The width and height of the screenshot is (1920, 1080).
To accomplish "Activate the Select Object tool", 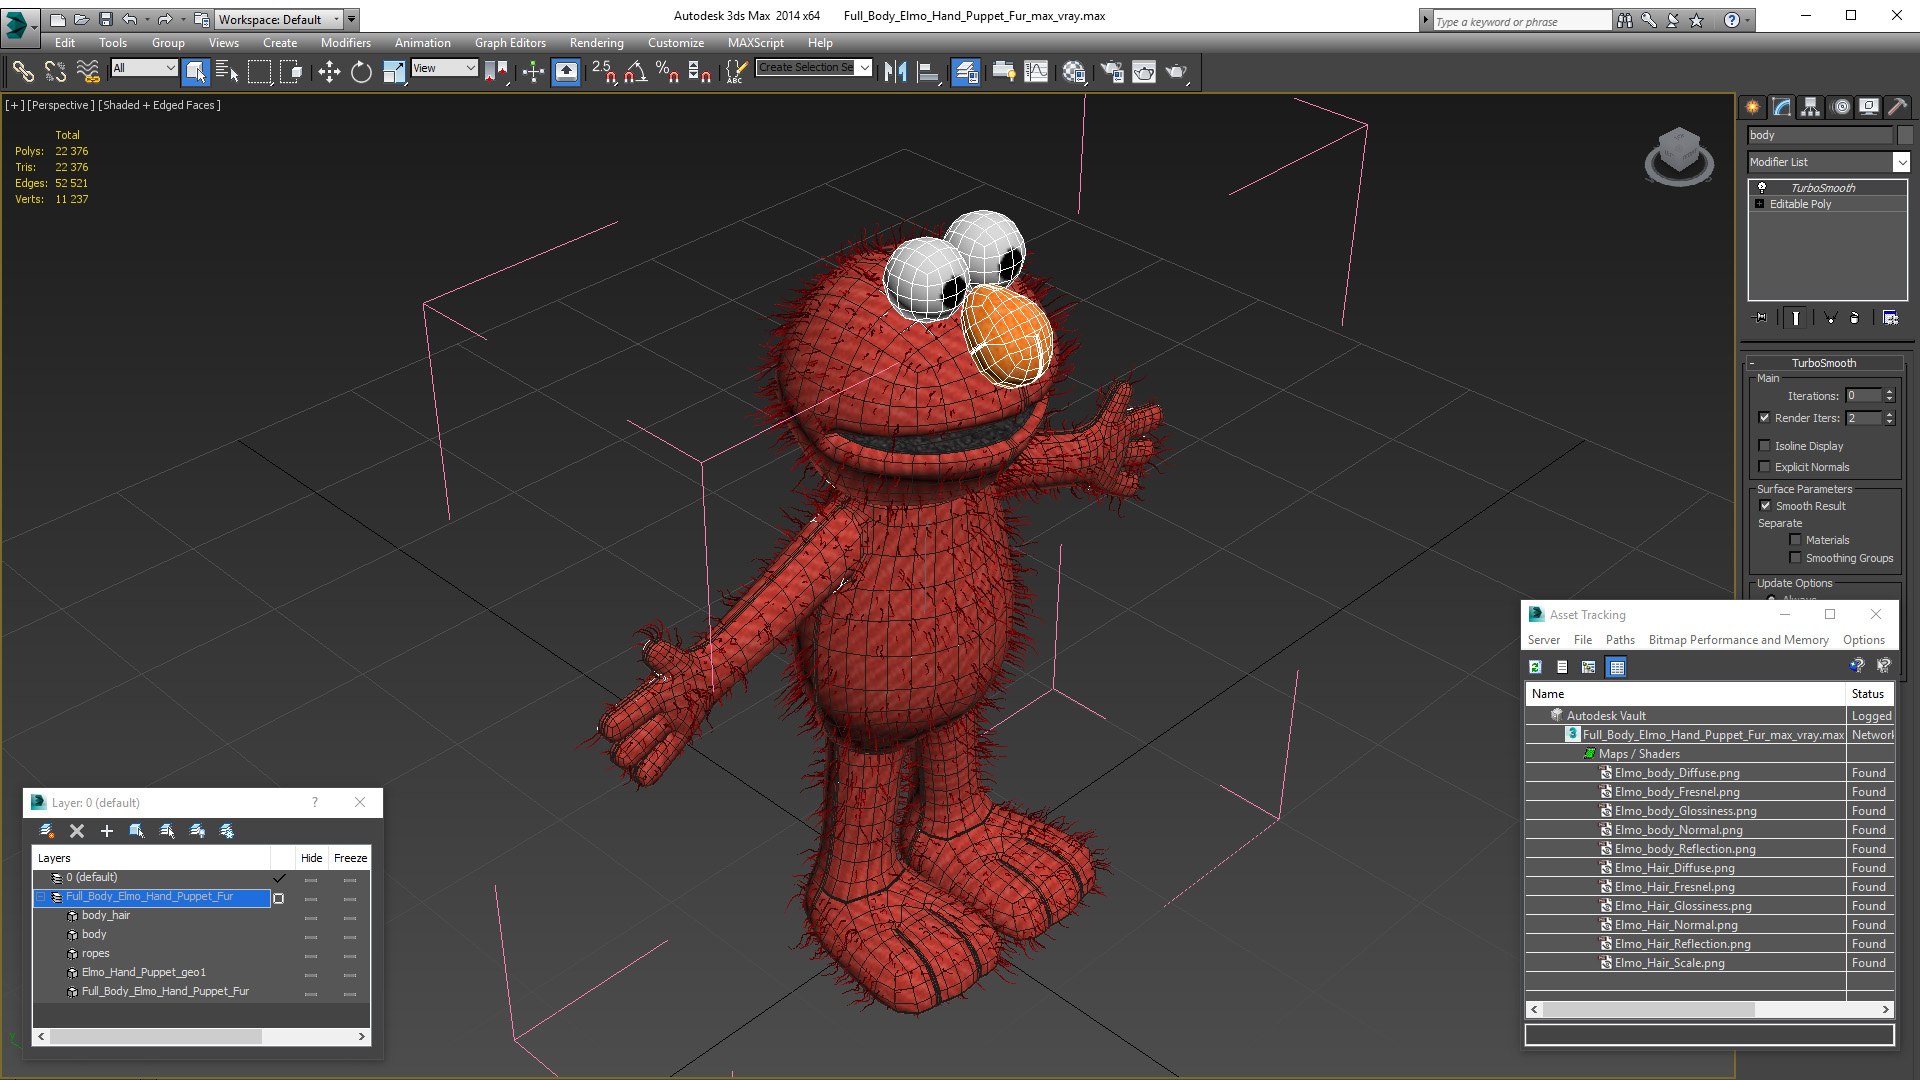I will [195, 71].
